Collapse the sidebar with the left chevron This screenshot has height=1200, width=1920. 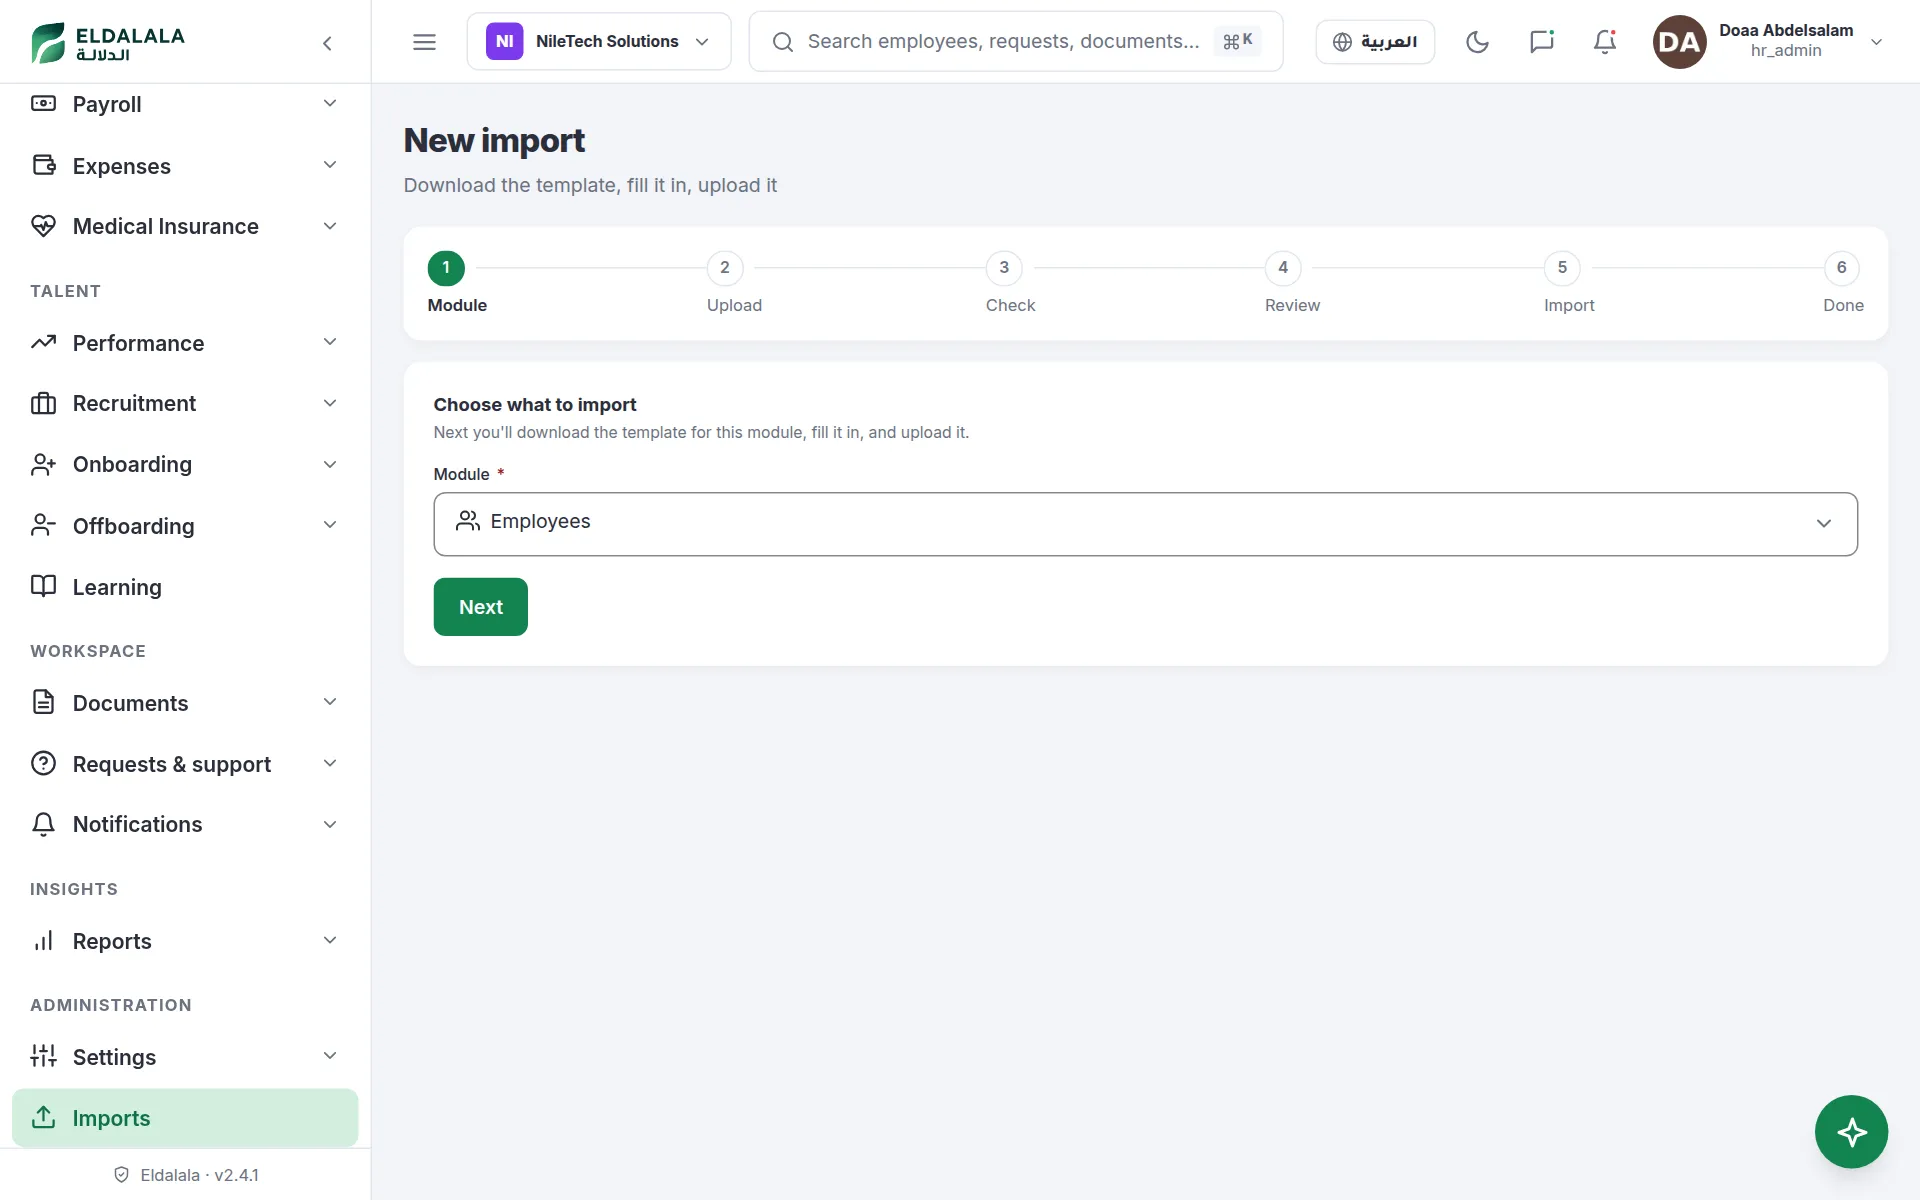pyautogui.click(x=327, y=42)
